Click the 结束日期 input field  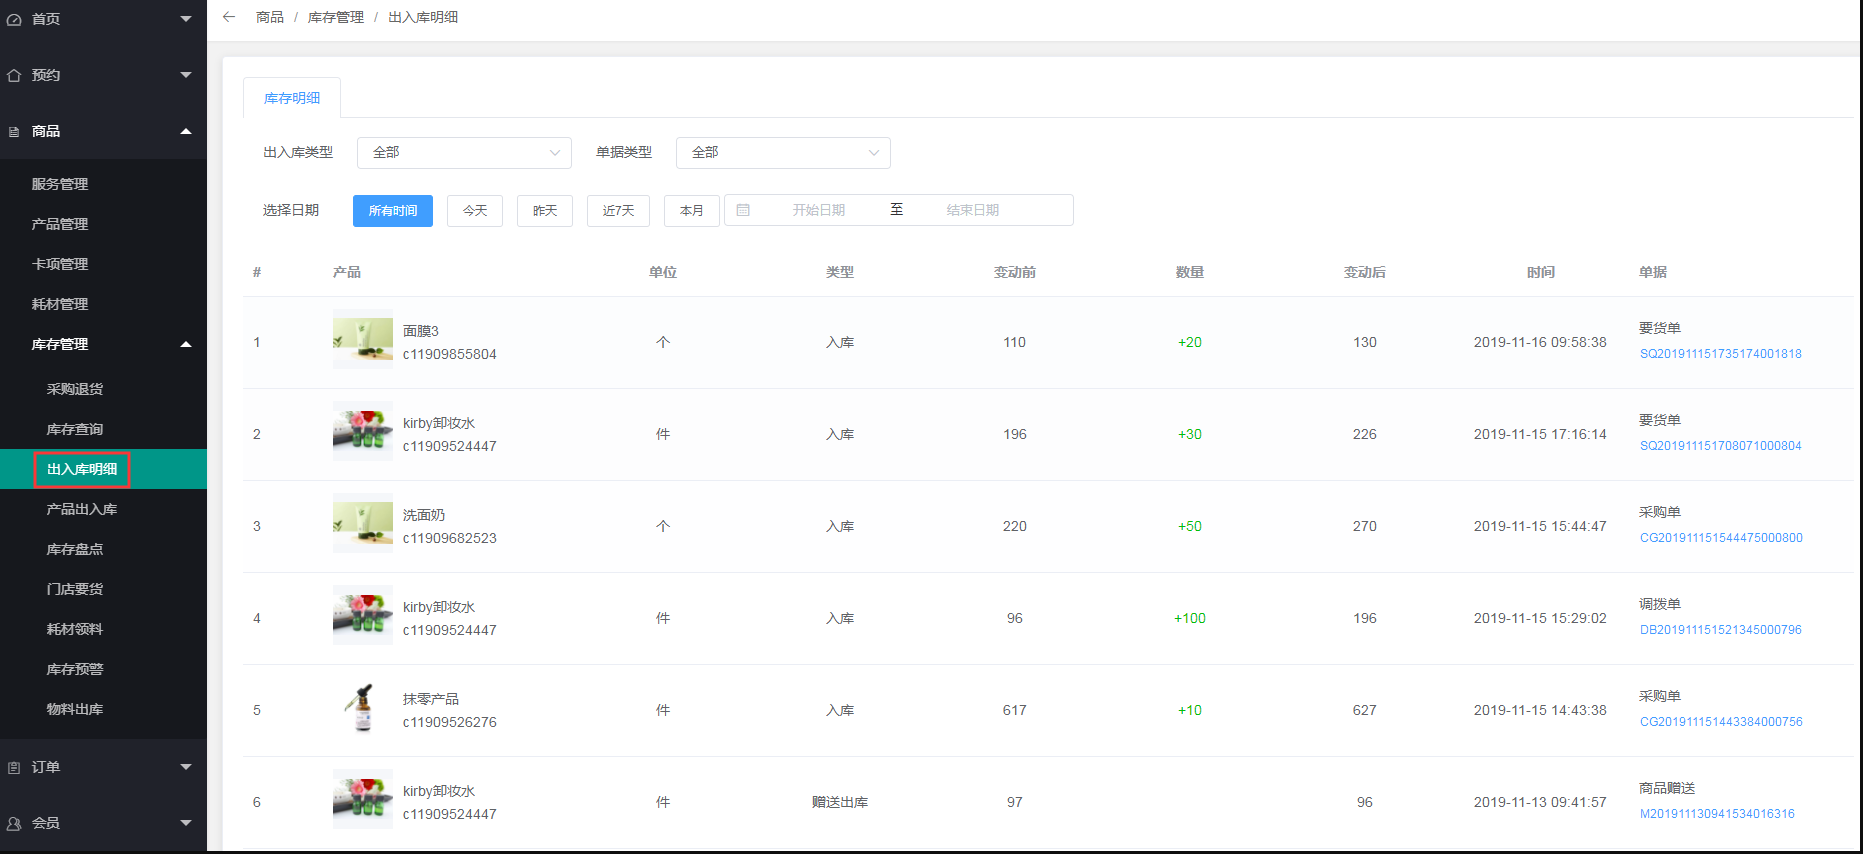[973, 210]
